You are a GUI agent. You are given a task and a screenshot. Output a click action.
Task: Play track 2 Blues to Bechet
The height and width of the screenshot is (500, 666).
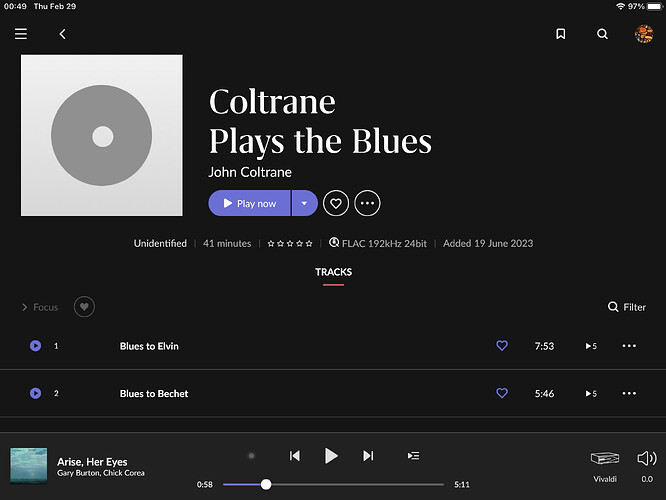click(36, 393)
